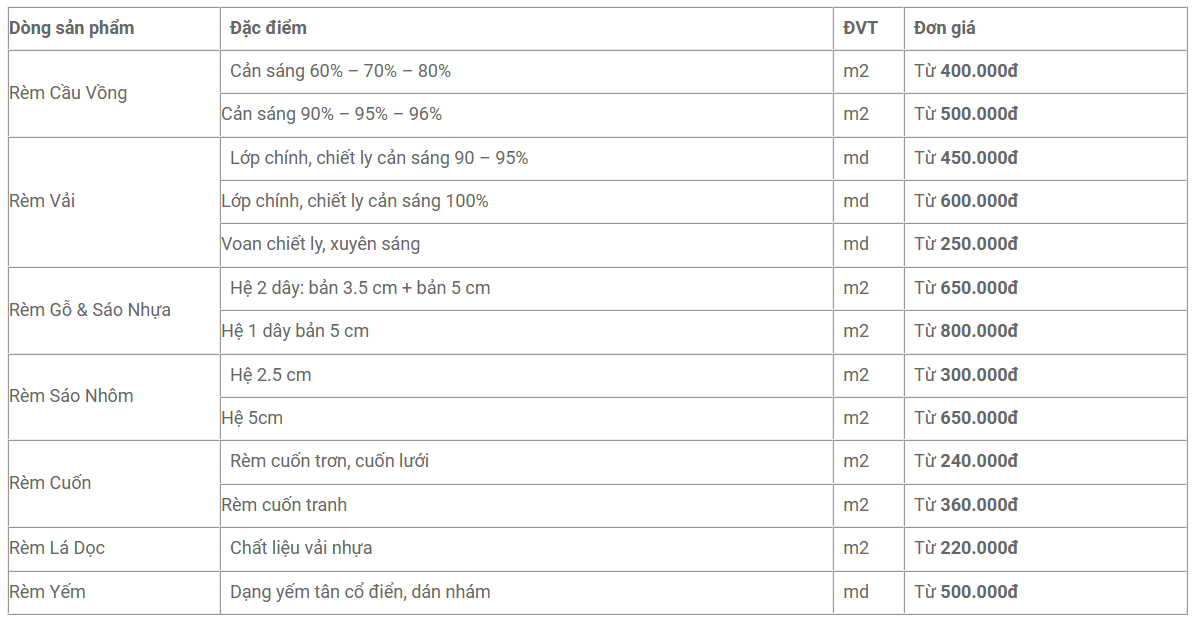Select the 'Từ 220.000đ' price cell

(x=966, y=548)
